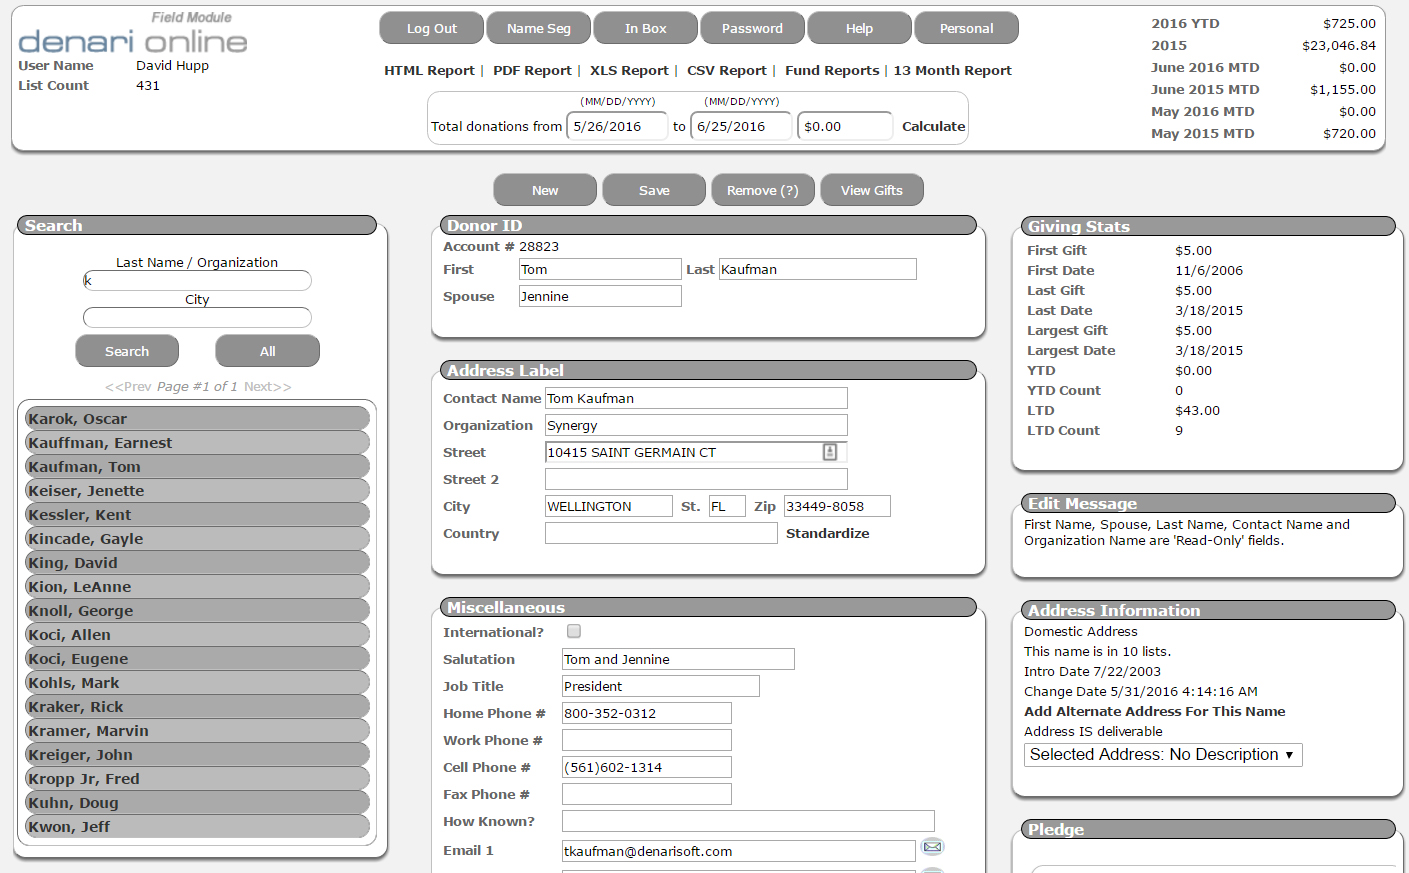Select Koci, Allen from the results list
Image resolution: width=1409 pixels, height=873 pixels.
pyautogui.click(x=197, y=635)
